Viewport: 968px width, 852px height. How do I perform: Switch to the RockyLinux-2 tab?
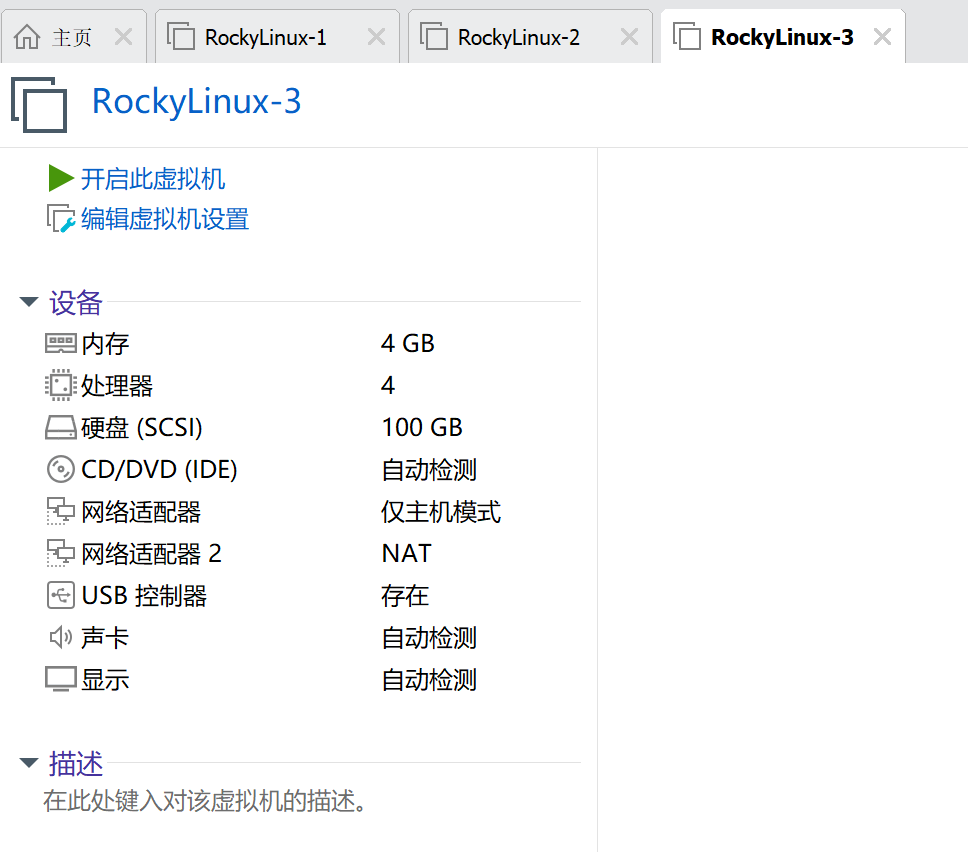[530, 37]
